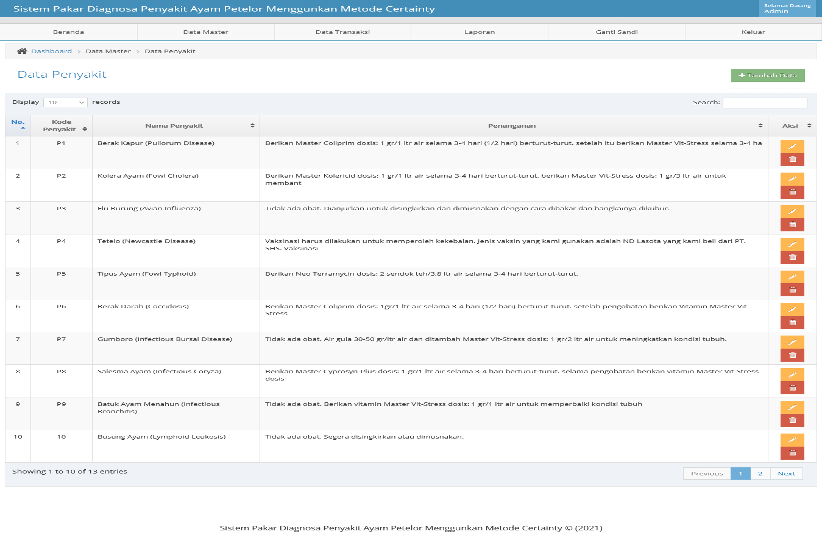Remove Gumboro entry with trash icon
This screenshot has height=540, width=822.
(792, 355)
